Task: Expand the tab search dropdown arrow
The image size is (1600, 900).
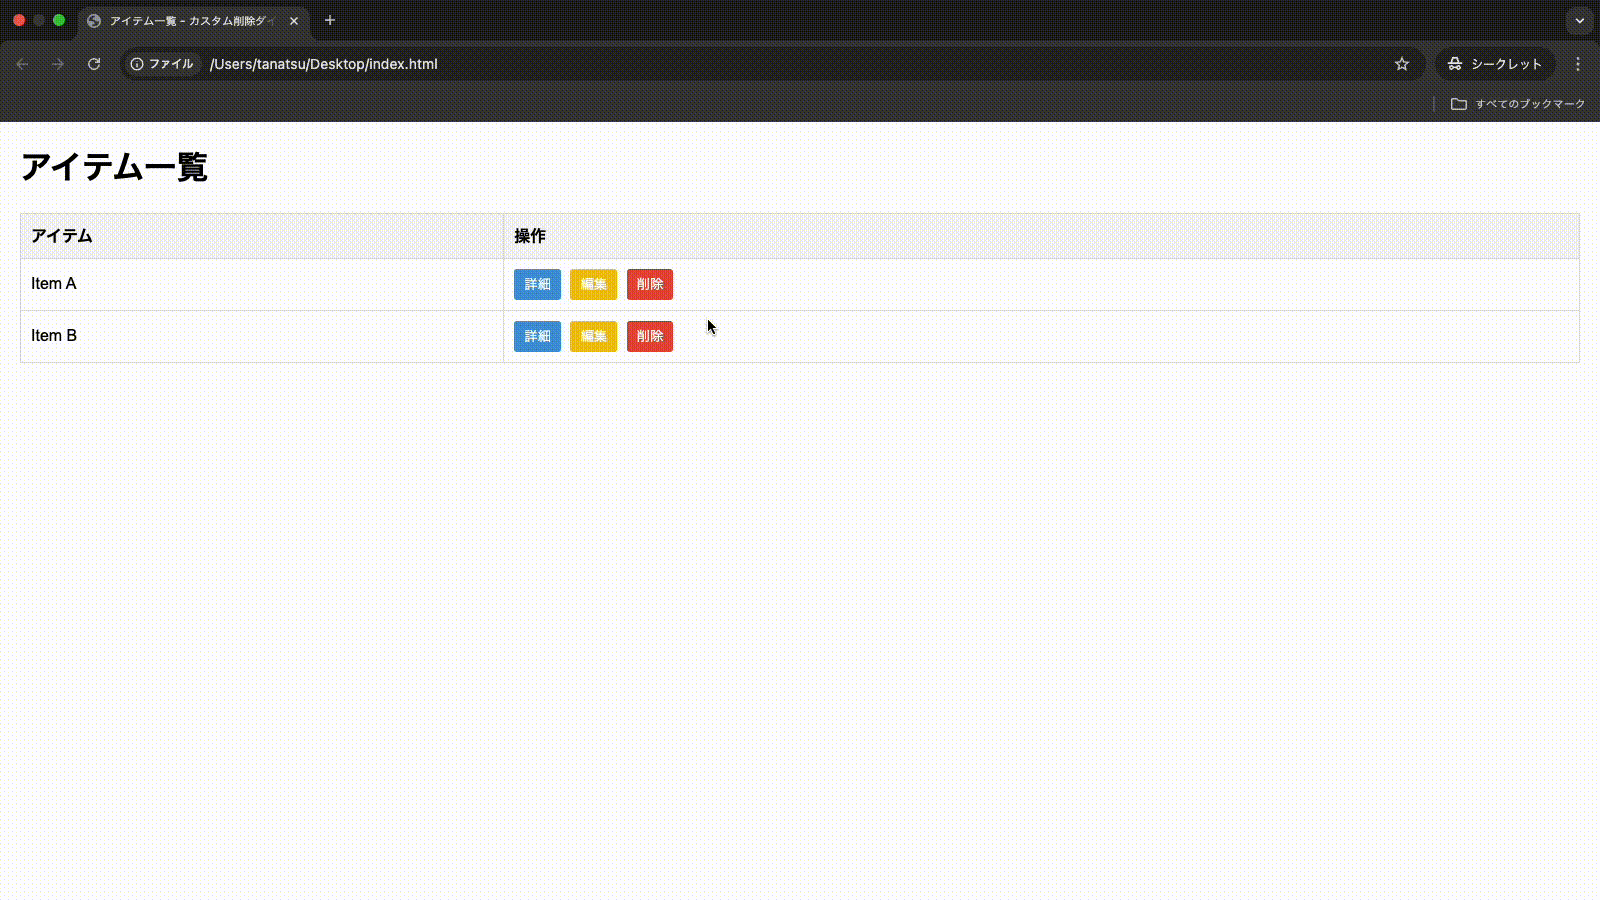Action: click(x=1580, y=20)
